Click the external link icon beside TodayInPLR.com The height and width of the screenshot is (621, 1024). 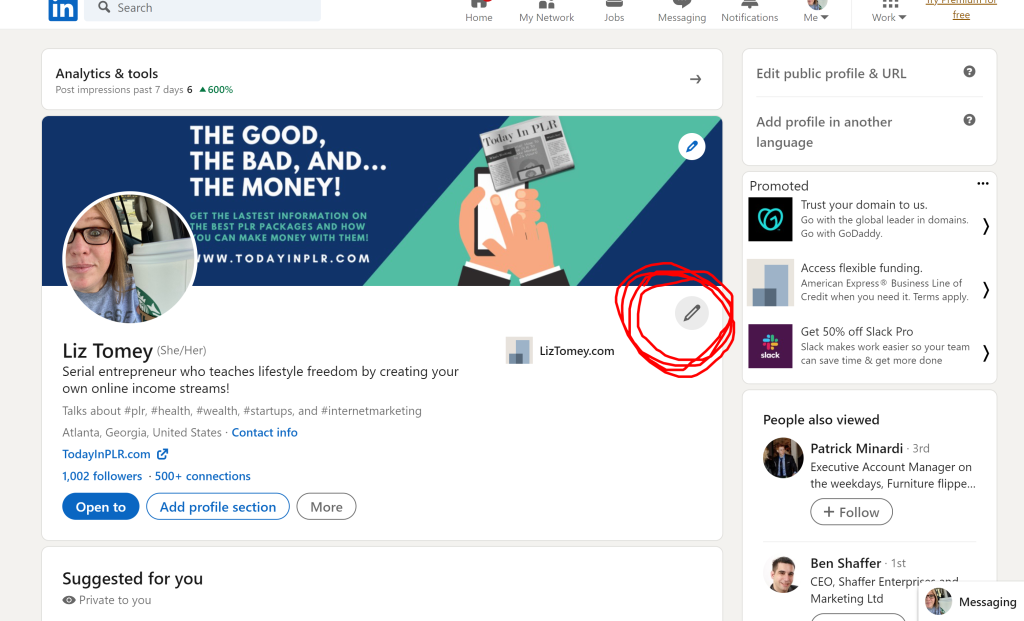(163, 454)
